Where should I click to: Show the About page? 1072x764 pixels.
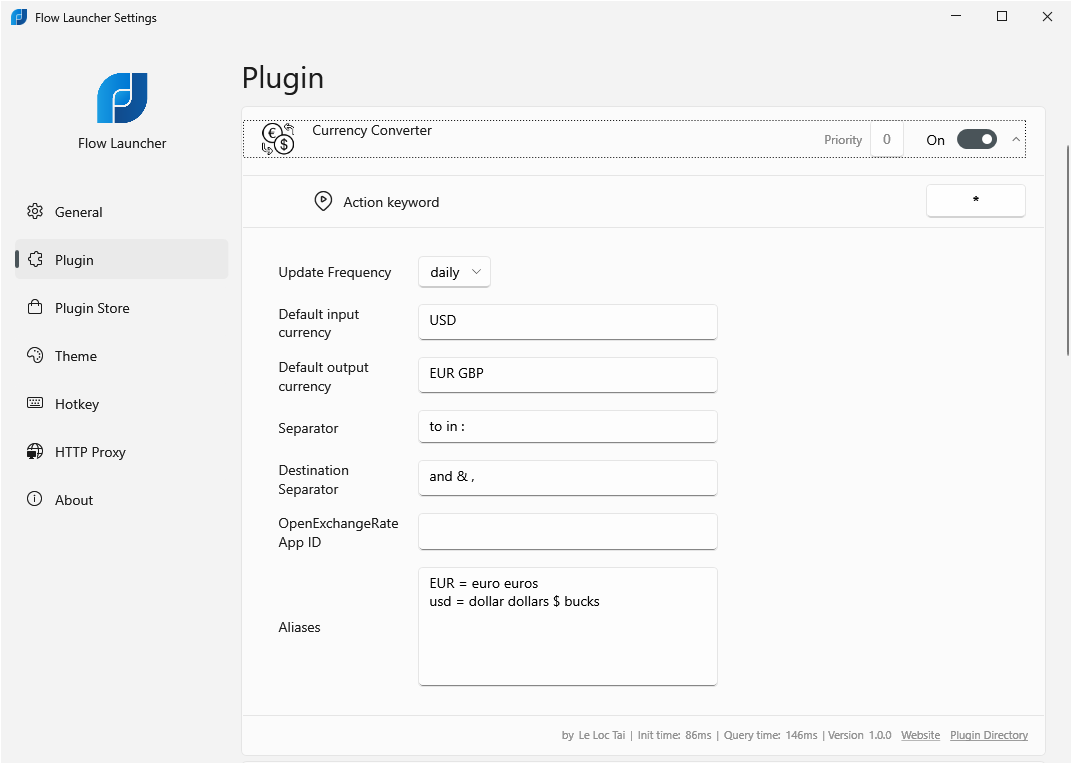122,499
